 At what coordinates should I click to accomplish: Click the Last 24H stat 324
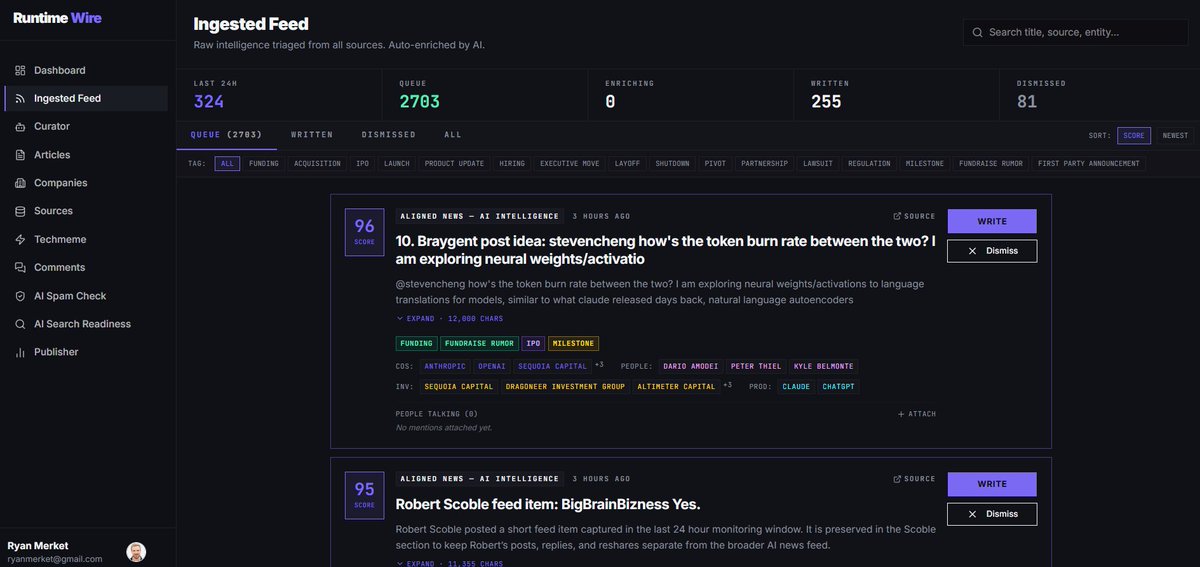tap(209, 102)
